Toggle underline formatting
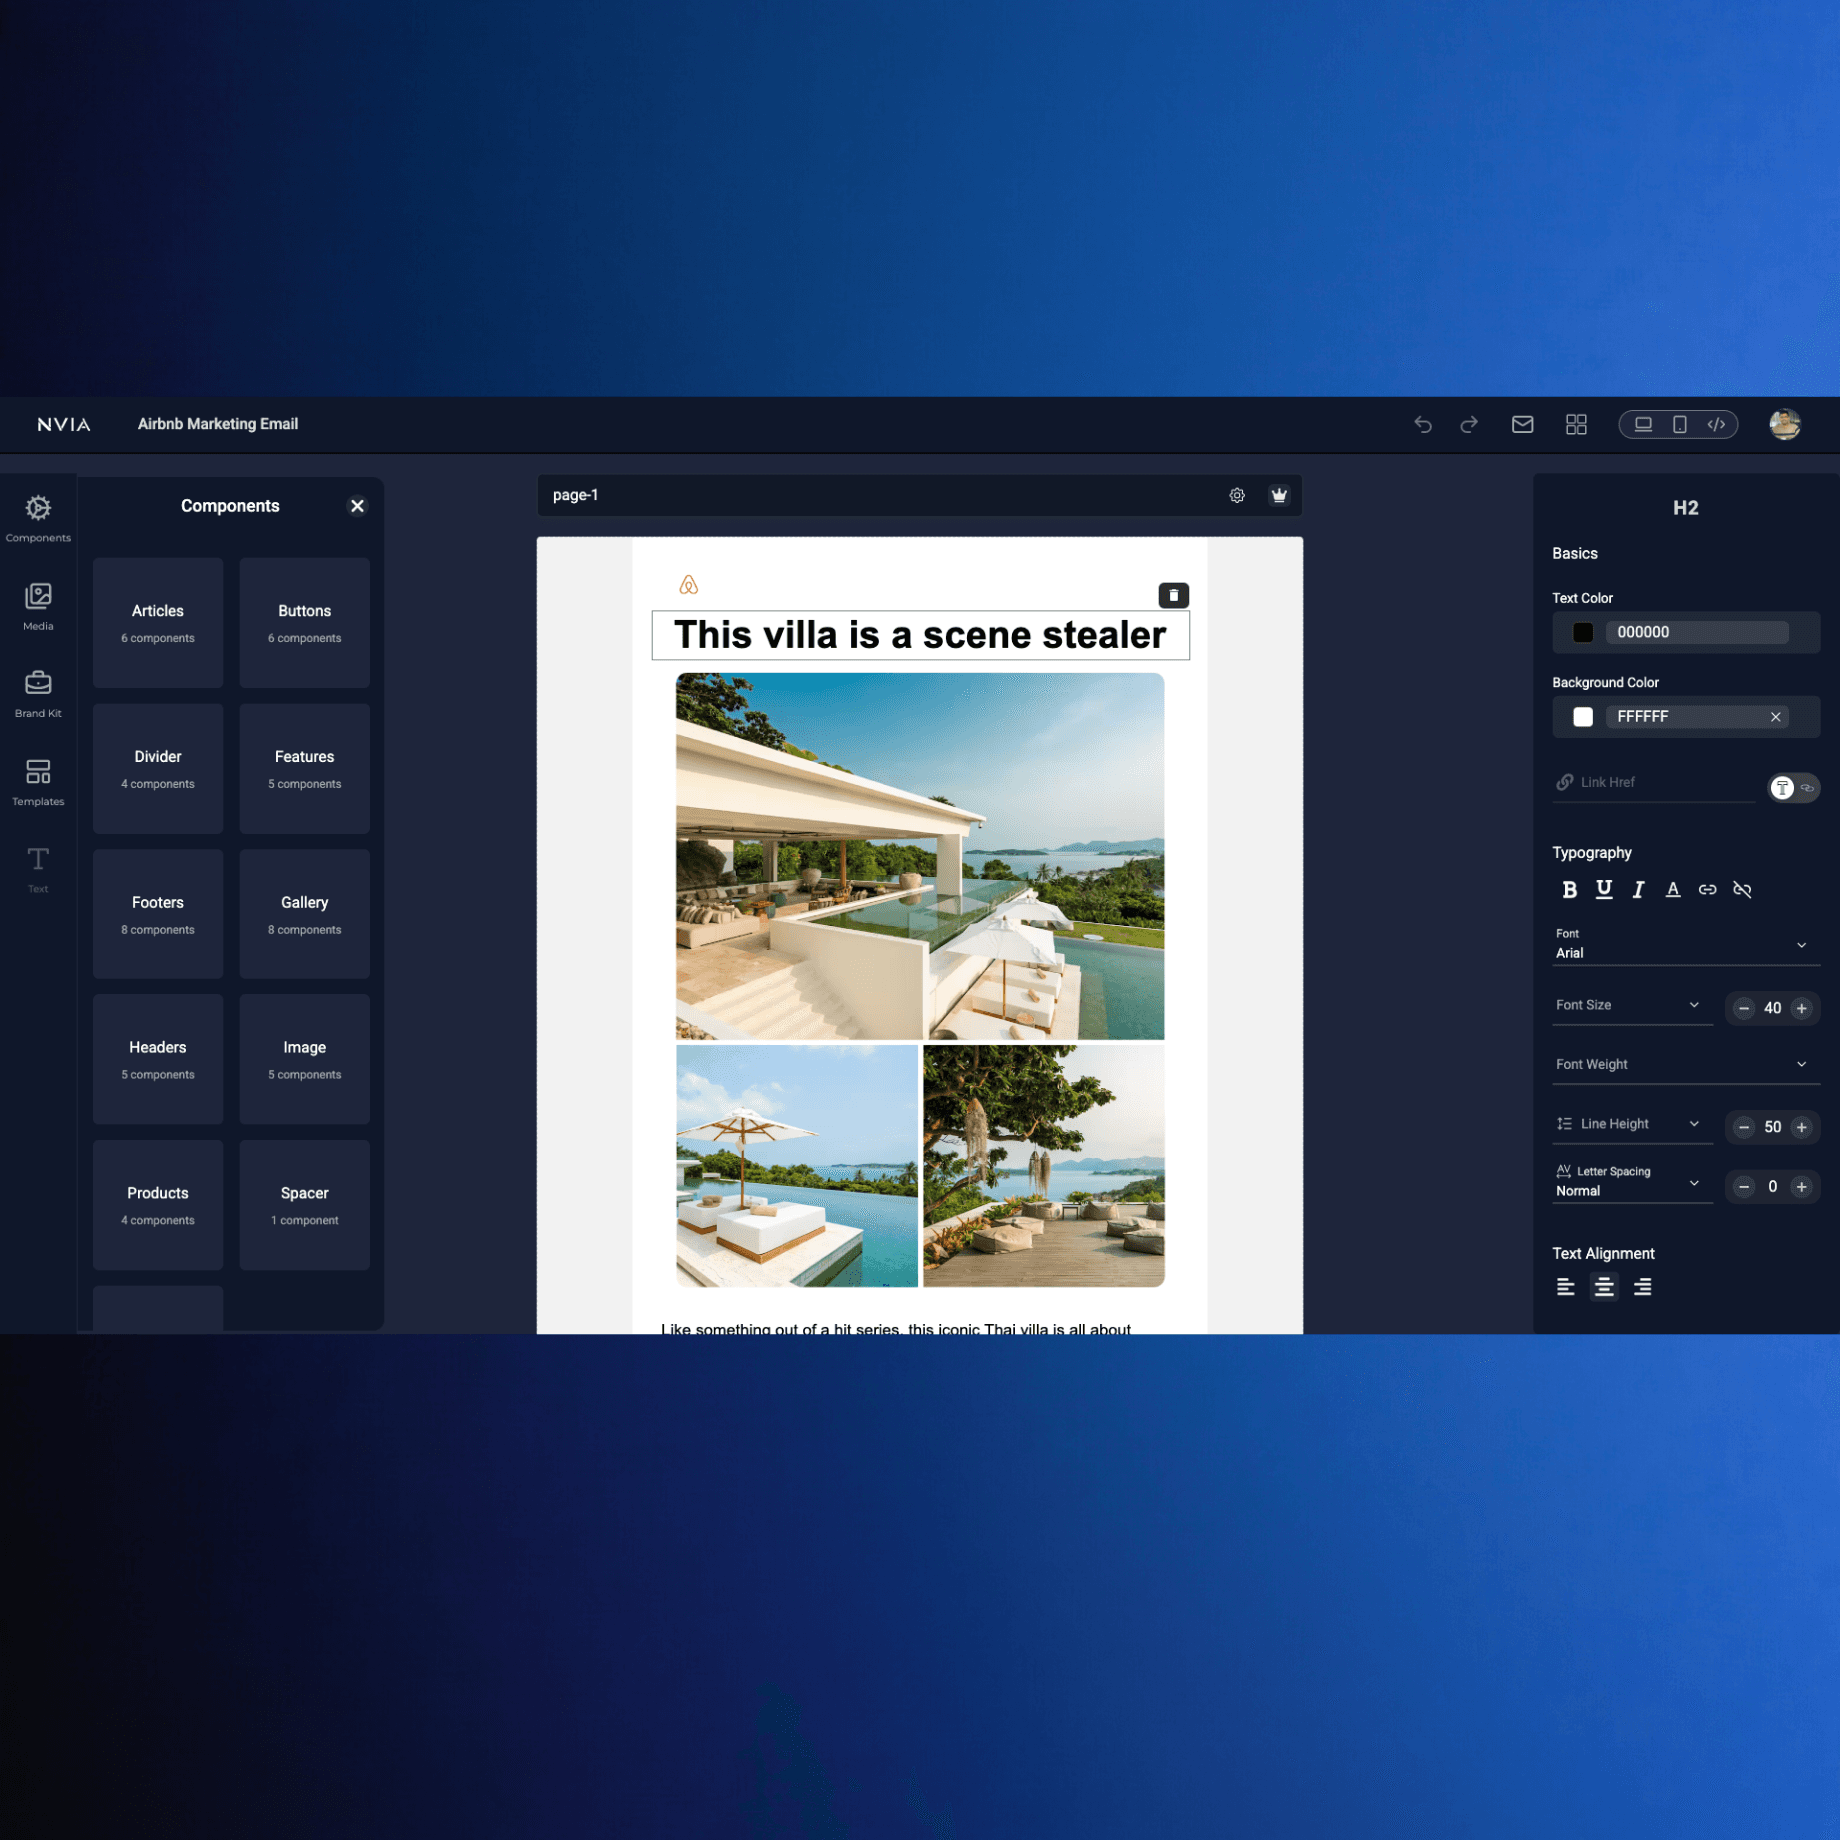Image resolution: width=1840 pixels, height=1840 pixels. pyautogui.click(x=1603, y=889)
